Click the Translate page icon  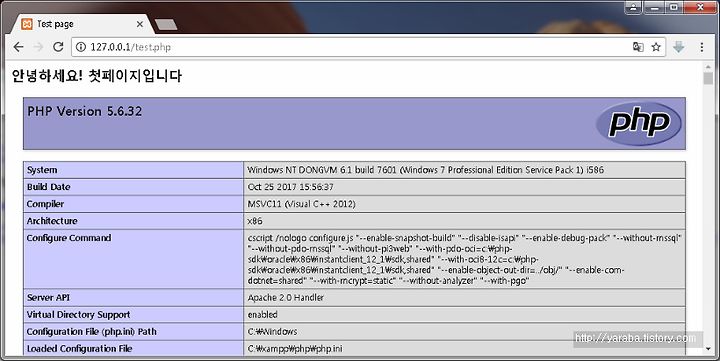638,47
